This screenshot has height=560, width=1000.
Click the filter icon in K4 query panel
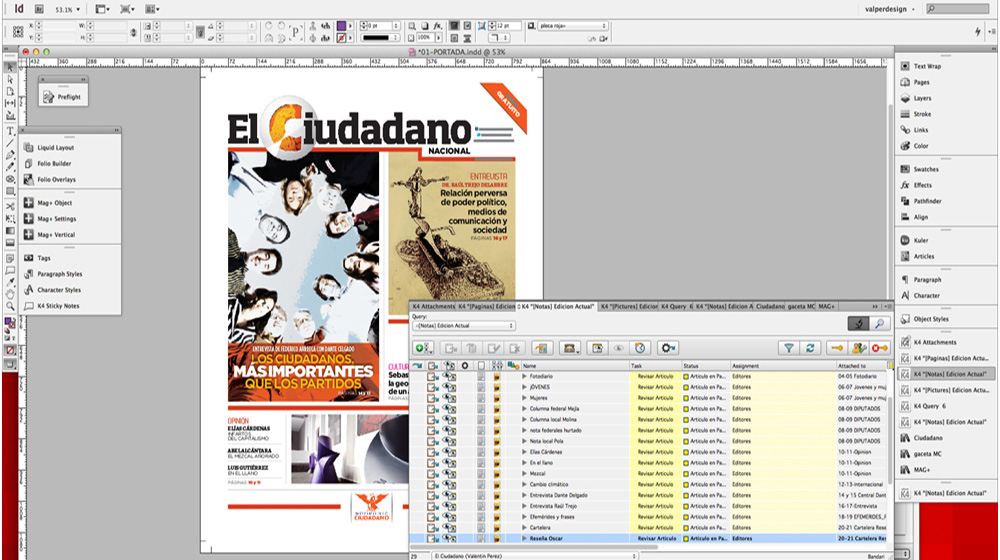(788, 348)
